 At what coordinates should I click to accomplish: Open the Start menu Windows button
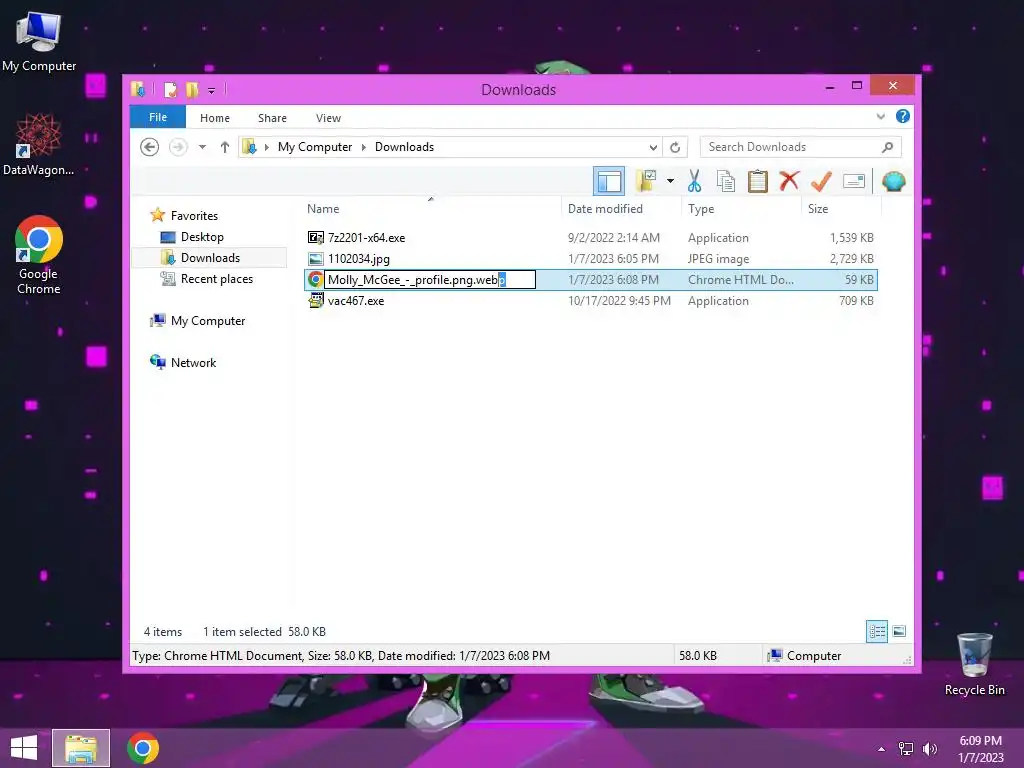(x=24, y=748)
